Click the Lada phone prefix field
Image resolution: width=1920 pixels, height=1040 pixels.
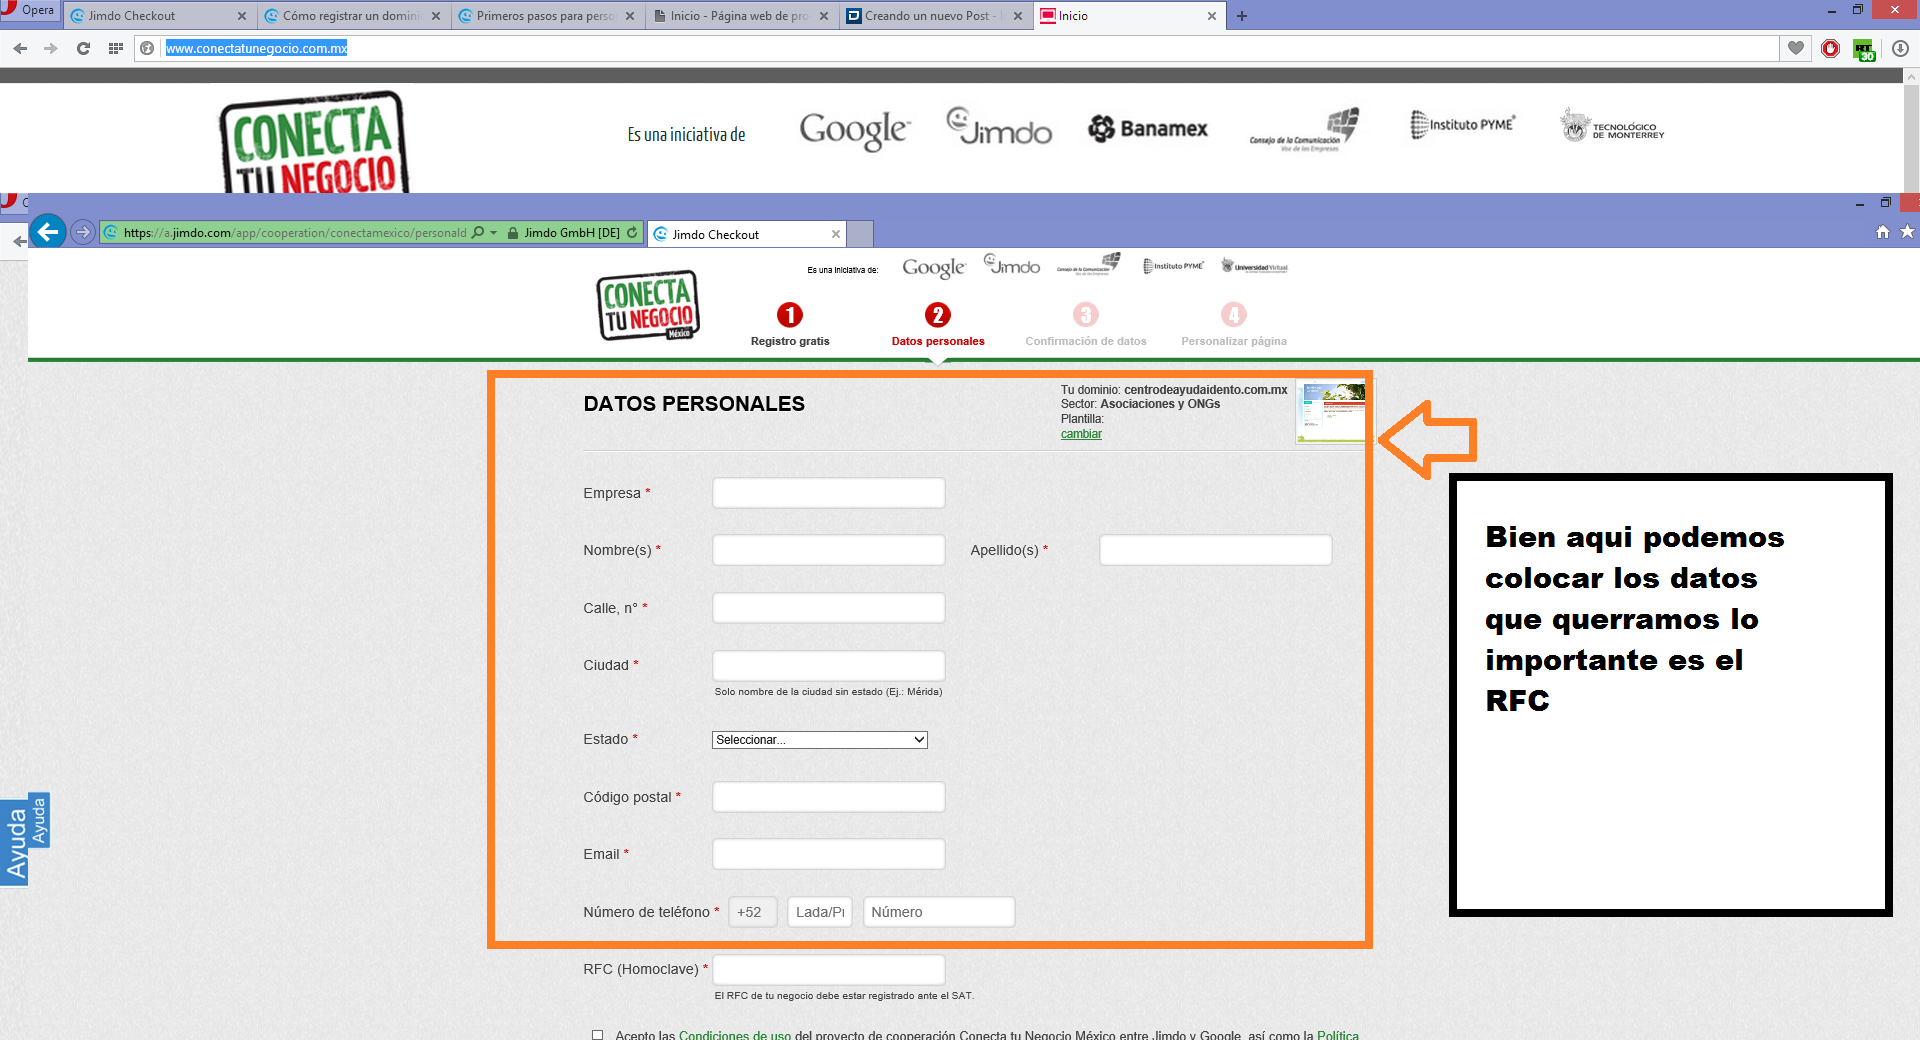click(x=820, y=912)
